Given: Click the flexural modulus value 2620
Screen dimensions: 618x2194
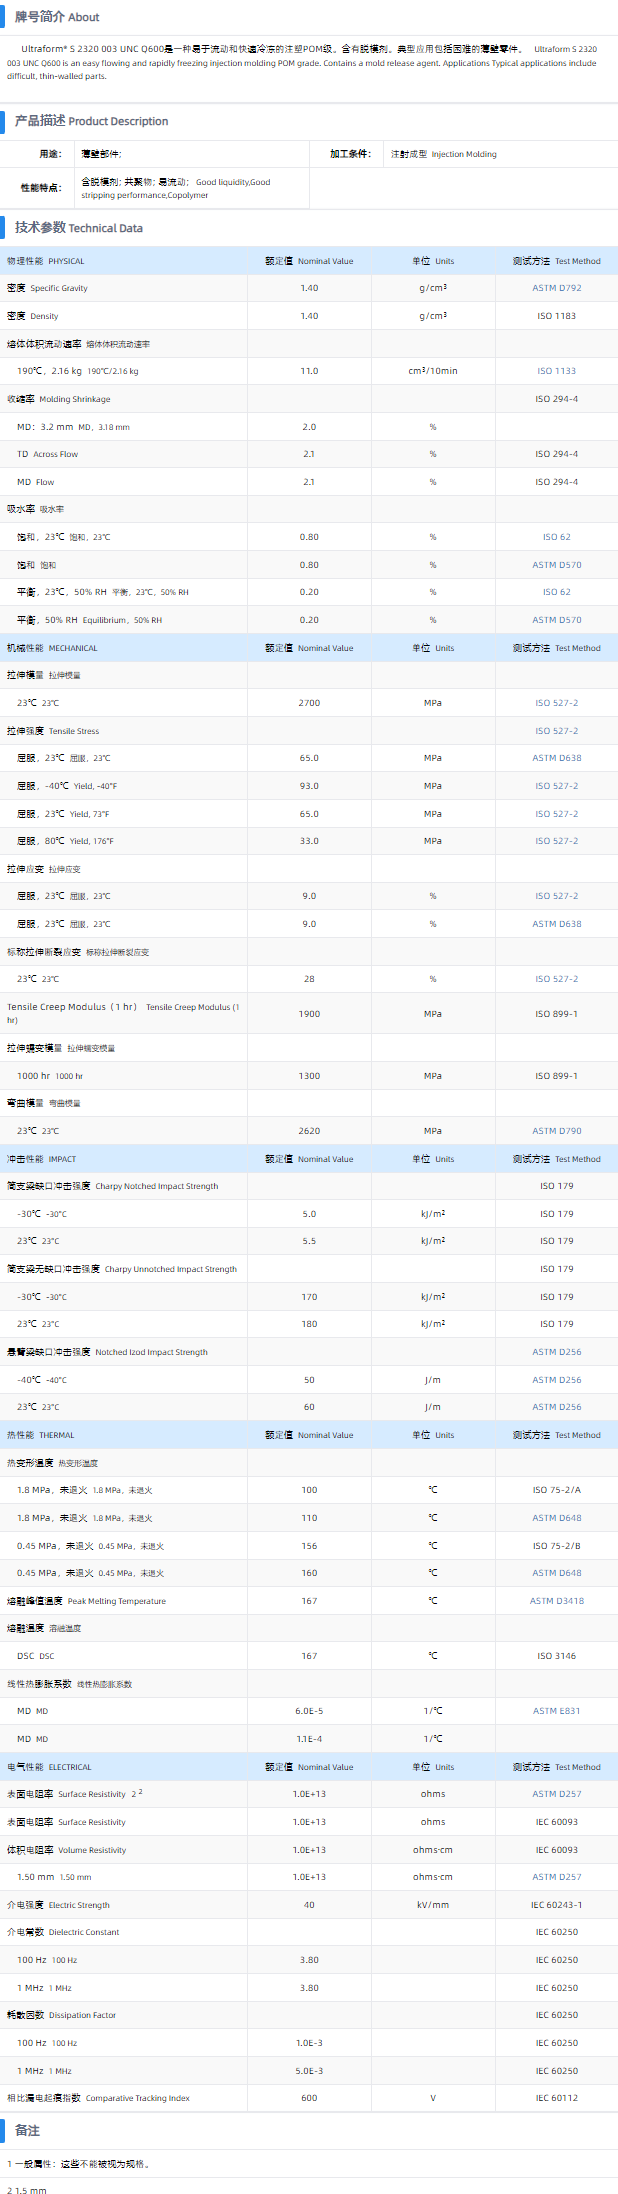Looking at the screenshot, I should pyautogui.click(x=309, y=1131).
